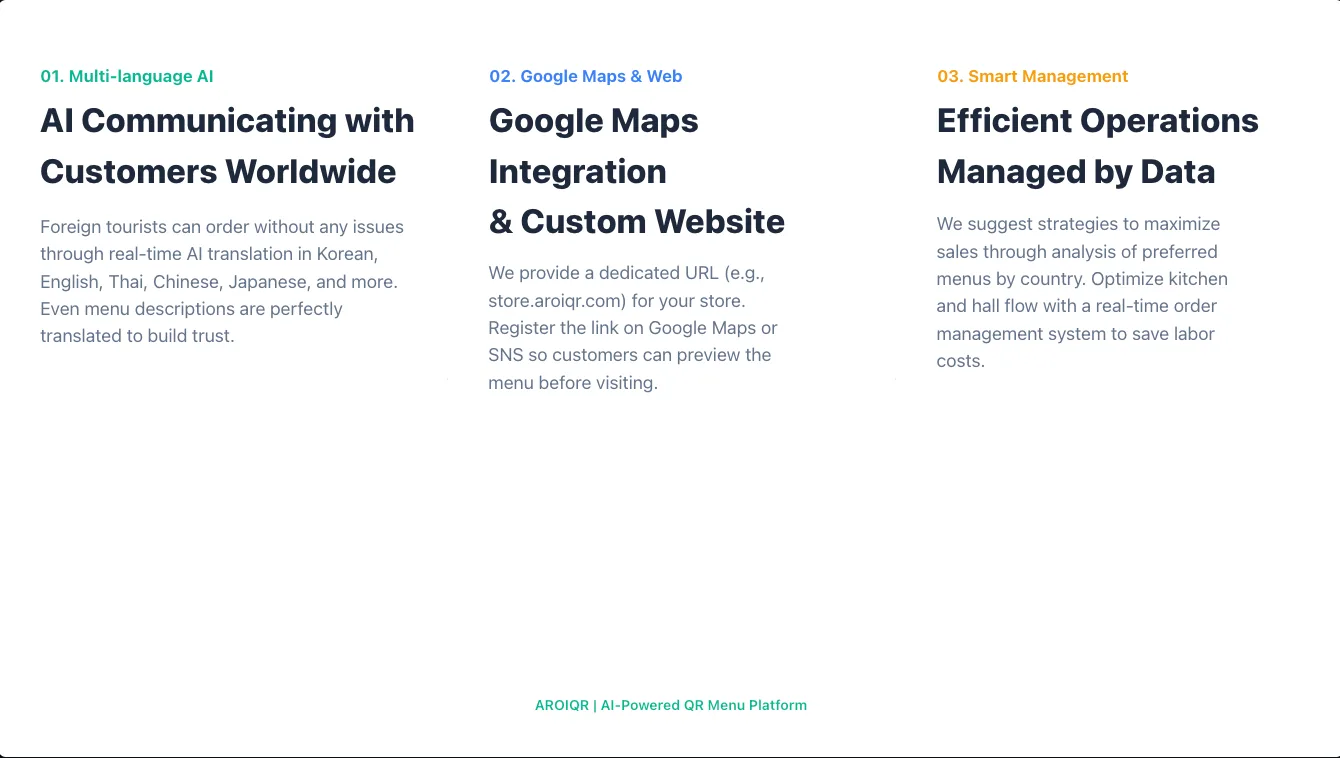Click the "management system to save labor" line
This screenshot has width=1340, height=758.
click(x=1075, y=334)
